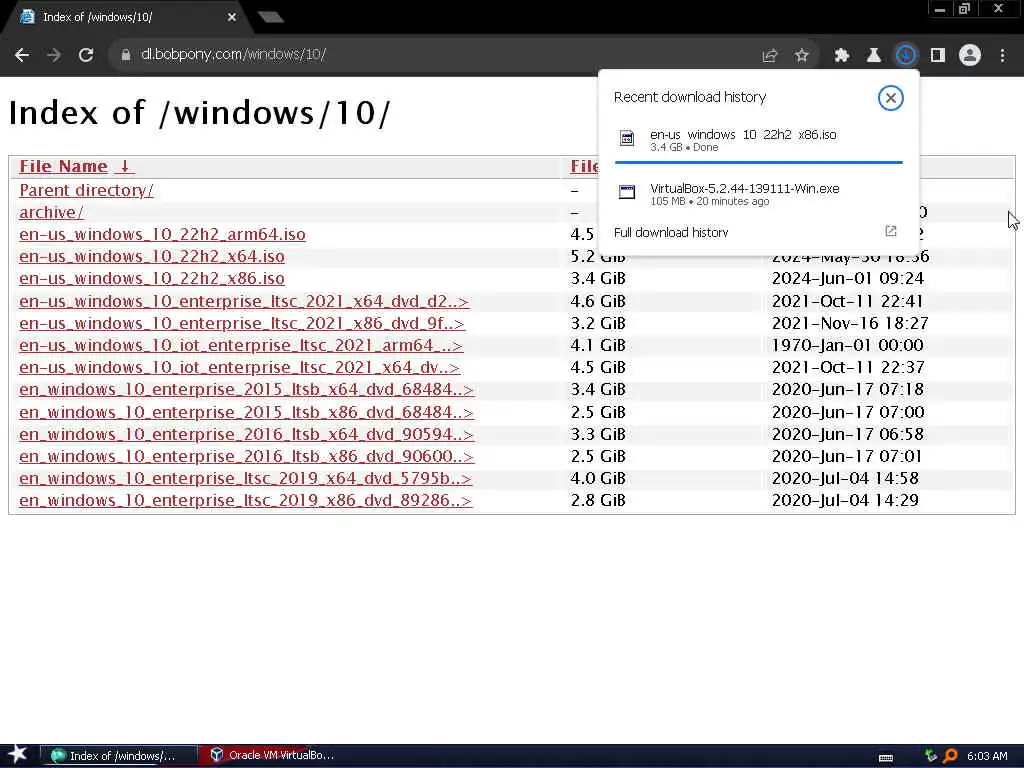Click the 4.6 GiB size cell
Image resolution: width=1024 pixels, height=768 pixels.
[x=598, y=301]
